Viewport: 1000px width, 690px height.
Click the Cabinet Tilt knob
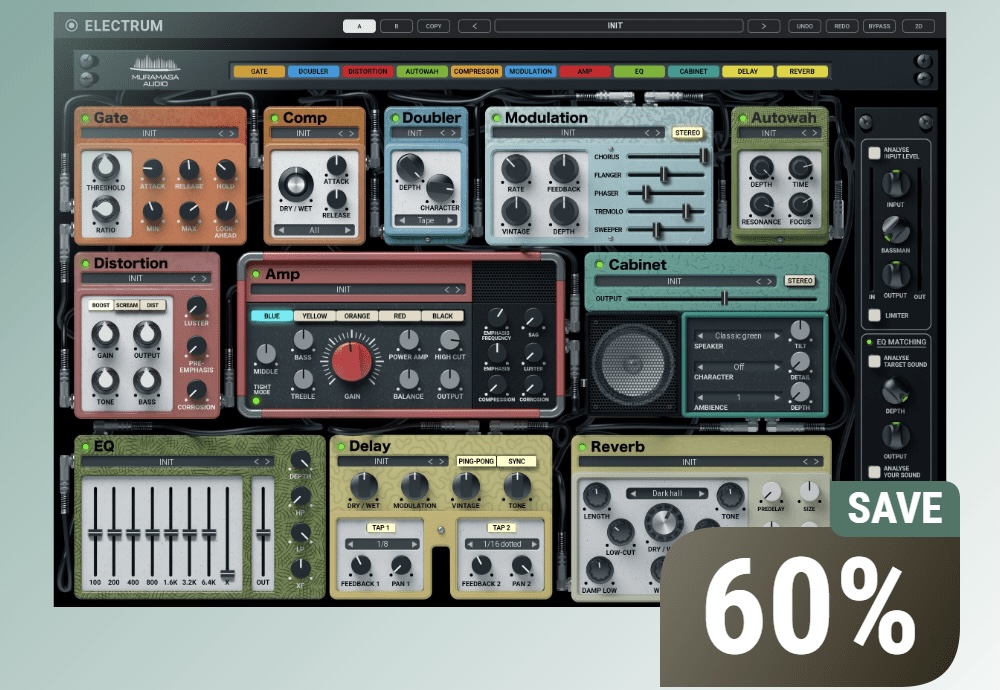(x=800, y=330)
